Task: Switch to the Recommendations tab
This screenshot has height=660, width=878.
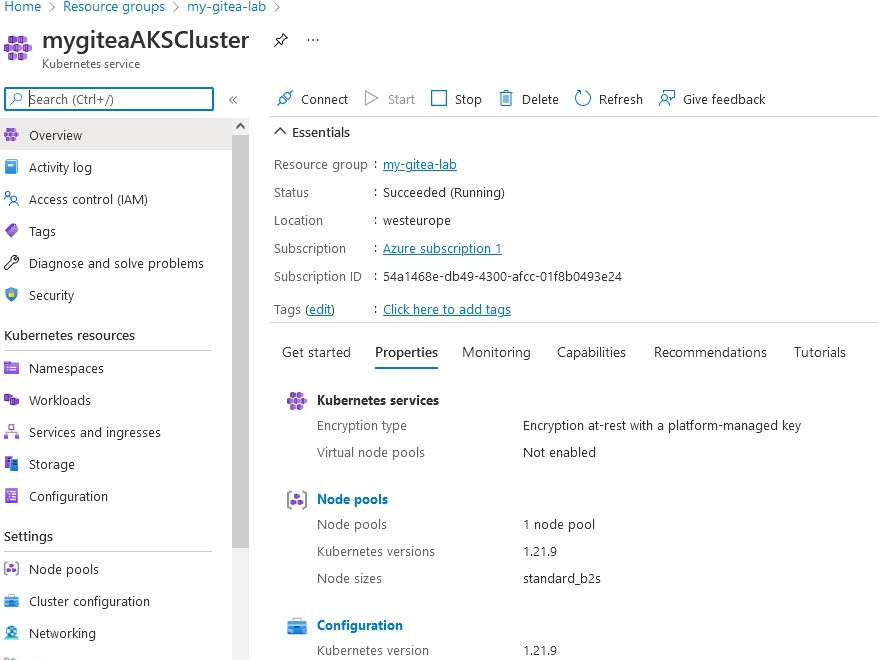Action: pos(710,352)
